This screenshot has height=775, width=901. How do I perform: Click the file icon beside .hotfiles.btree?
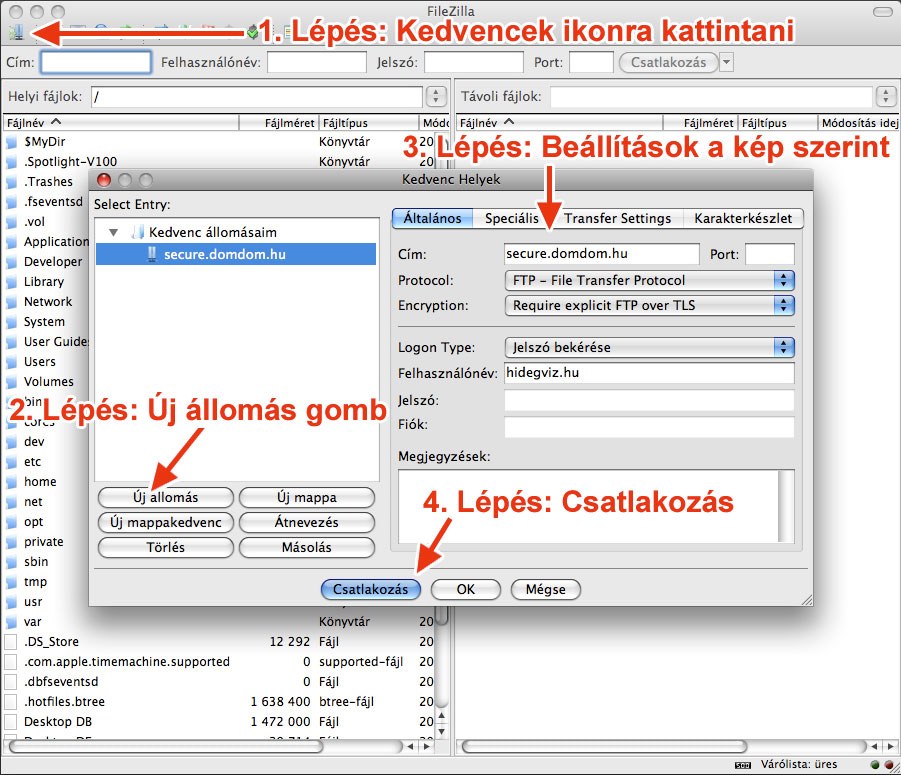click(x=10, y=702)
